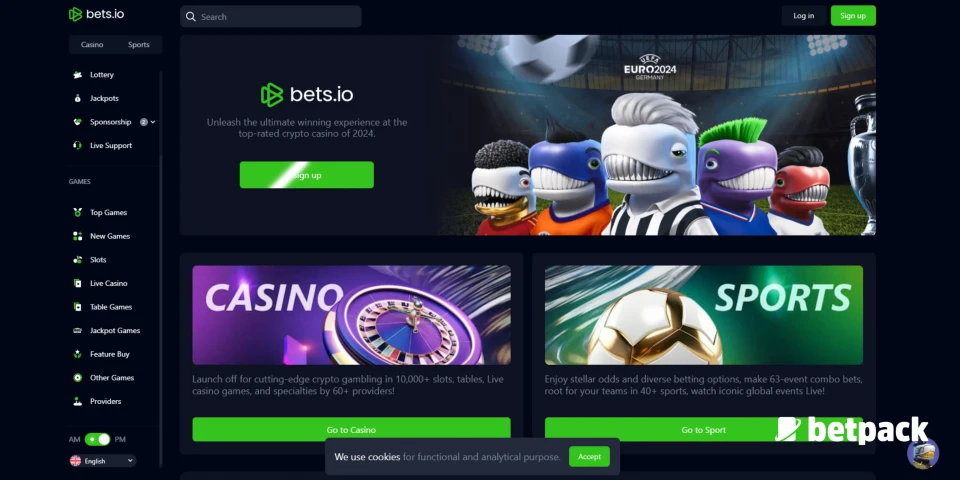Select the Top Games medal icon
Image resolution: width=960 pixels, height=480 pixels.
[x=77, y=212]
